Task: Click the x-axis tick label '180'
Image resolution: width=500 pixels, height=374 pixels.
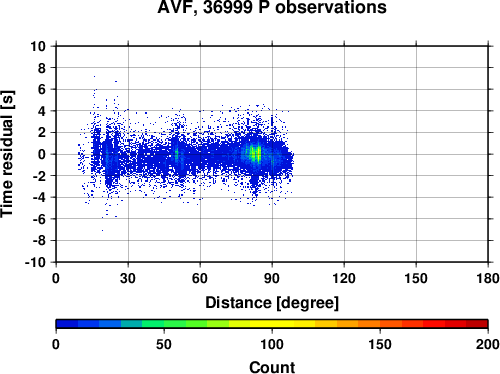Action: pos(488,278)
